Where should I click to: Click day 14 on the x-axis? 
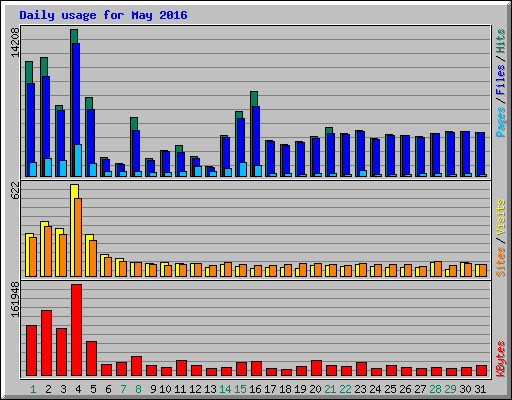click(225, 389)
